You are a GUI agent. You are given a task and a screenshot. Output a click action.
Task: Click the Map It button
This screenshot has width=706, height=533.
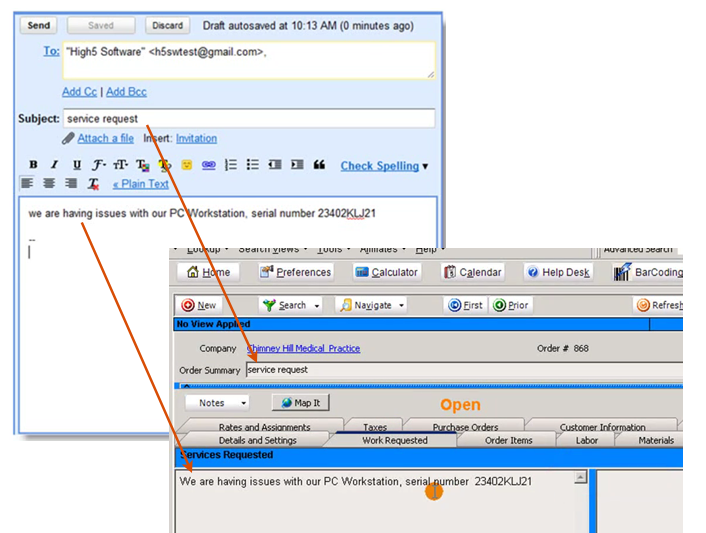tap(301, 403)
